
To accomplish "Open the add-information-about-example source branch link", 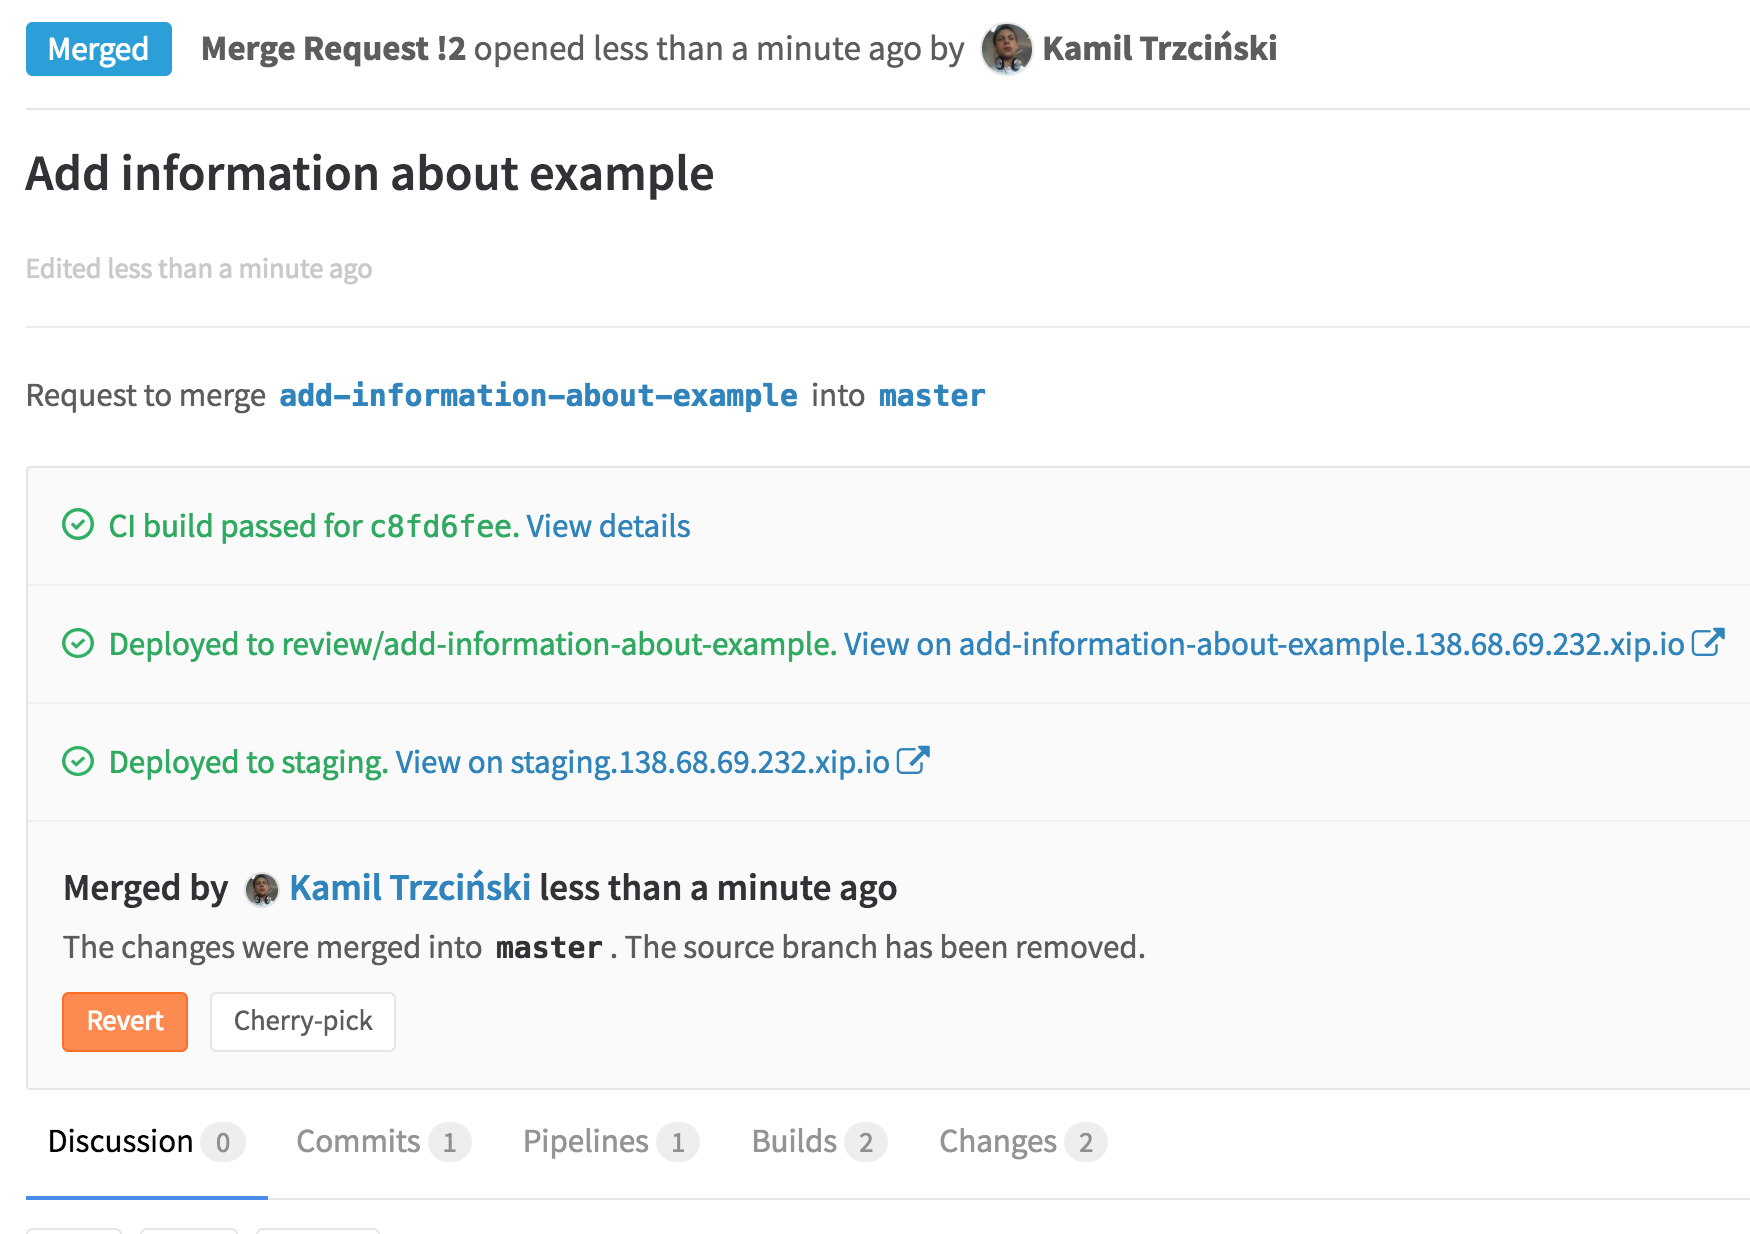I will pyautogui.click(x=538, y=396).
